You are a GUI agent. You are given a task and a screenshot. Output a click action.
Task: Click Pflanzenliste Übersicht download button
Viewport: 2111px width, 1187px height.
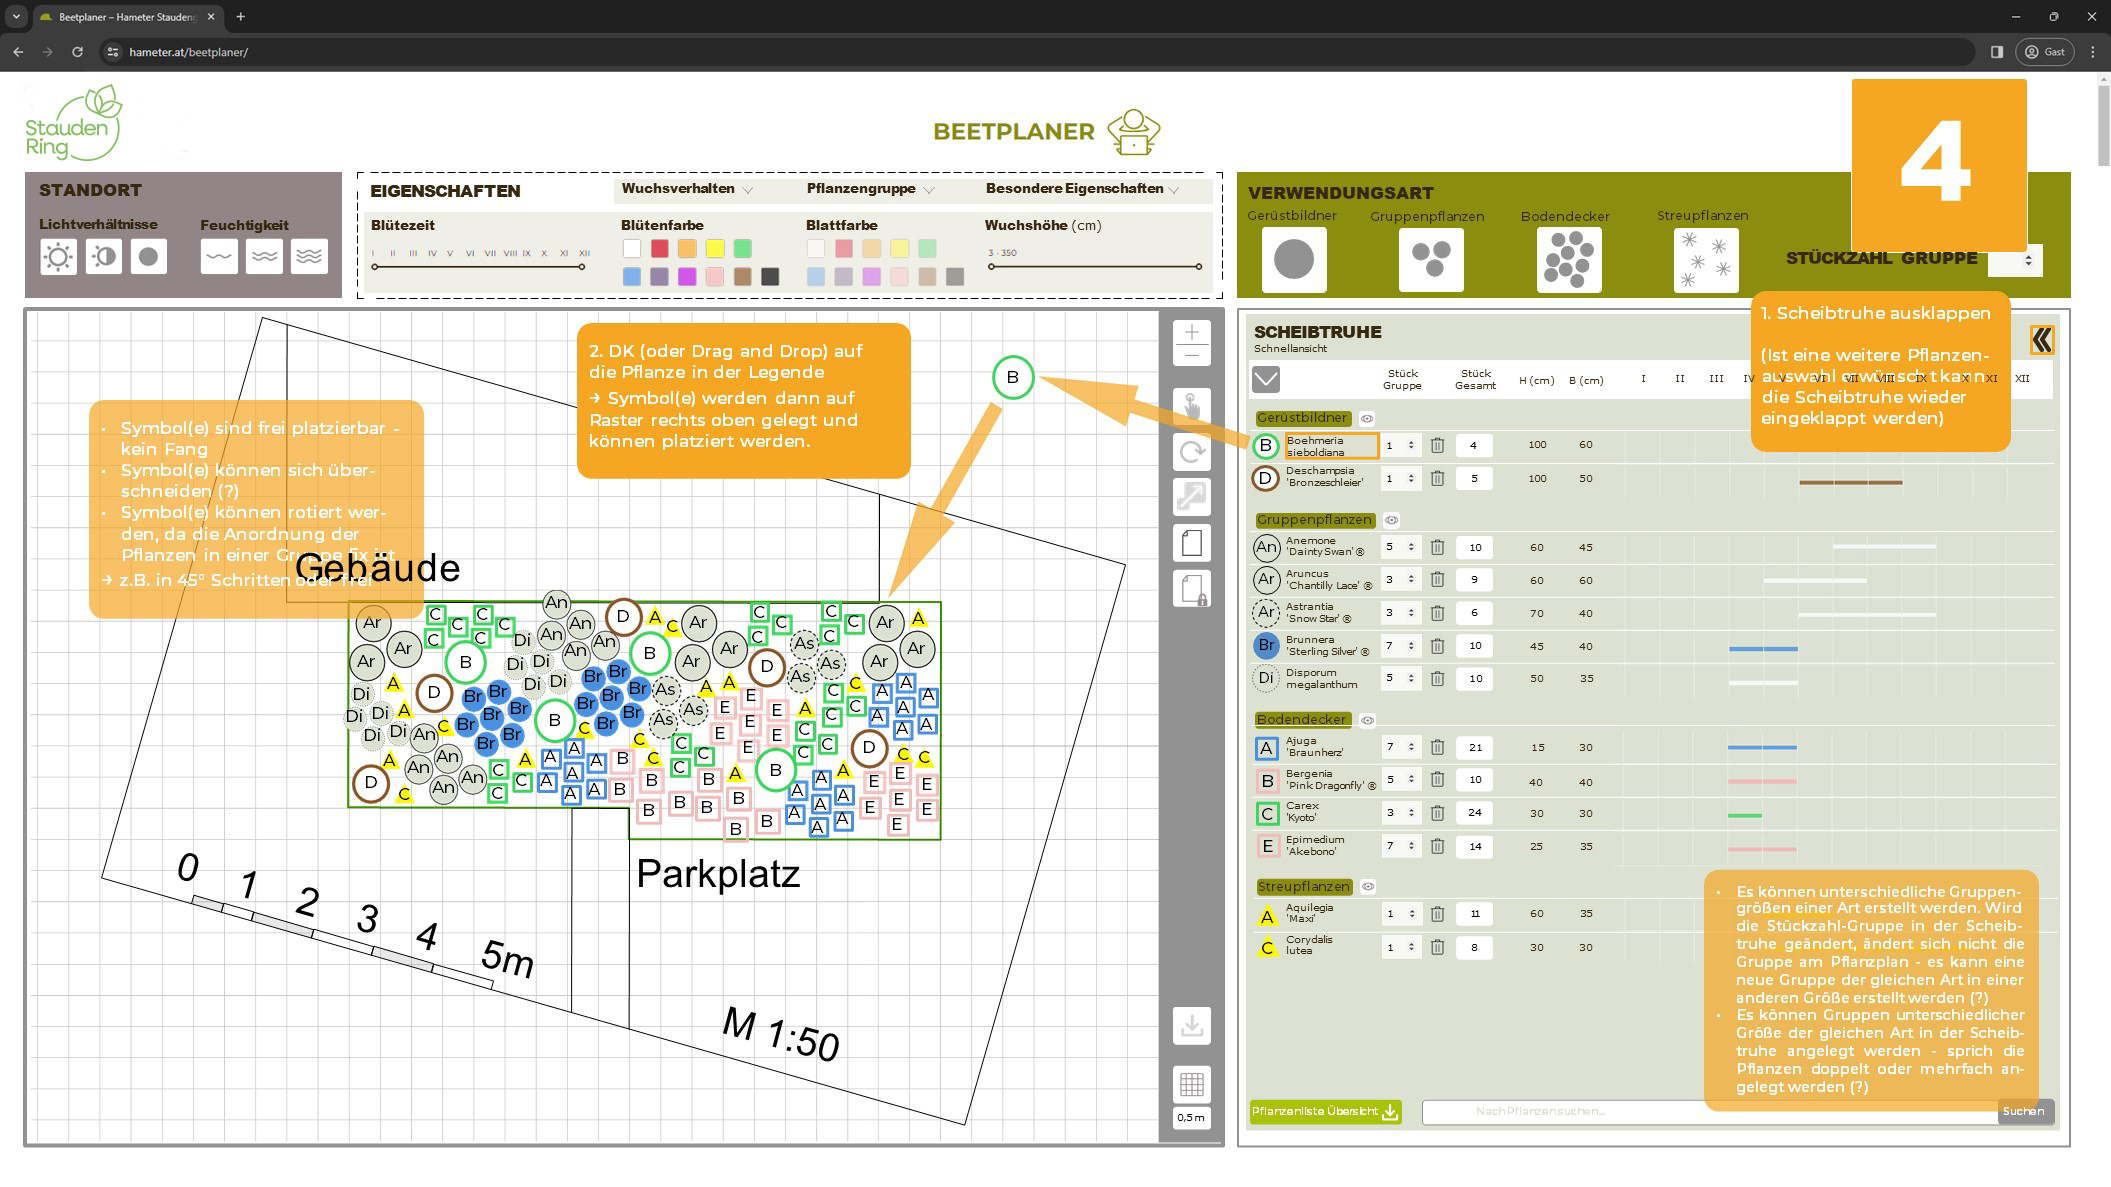[x=1325, y=1111]
